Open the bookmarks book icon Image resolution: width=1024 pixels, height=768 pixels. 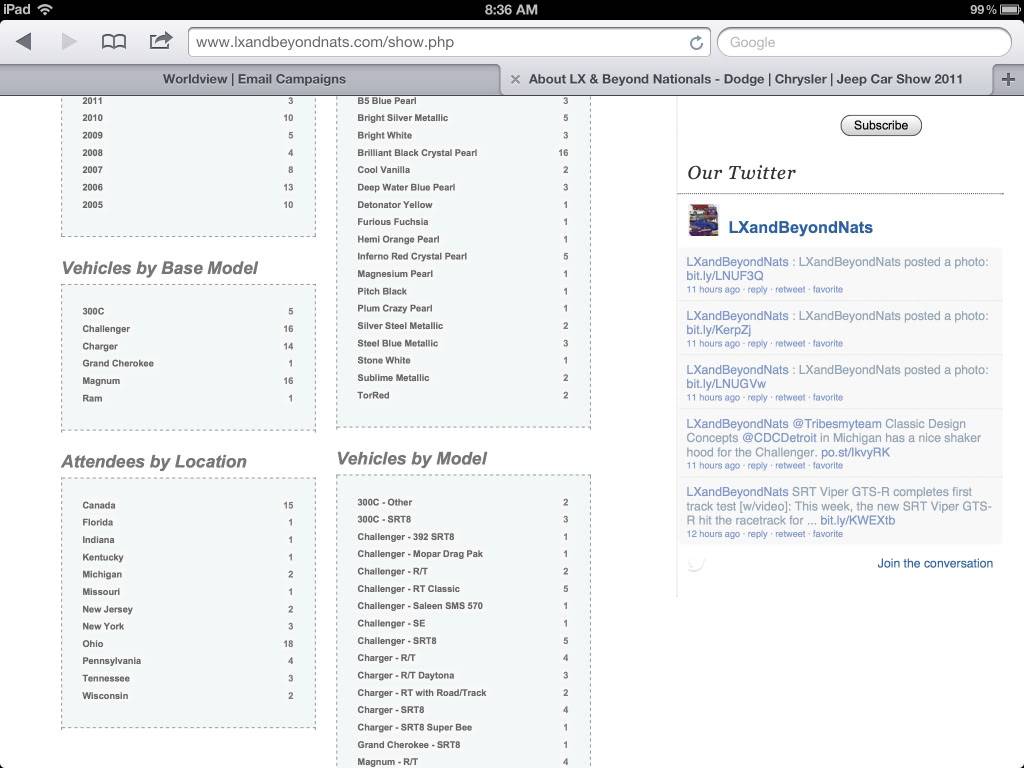(x=114, y=42)
